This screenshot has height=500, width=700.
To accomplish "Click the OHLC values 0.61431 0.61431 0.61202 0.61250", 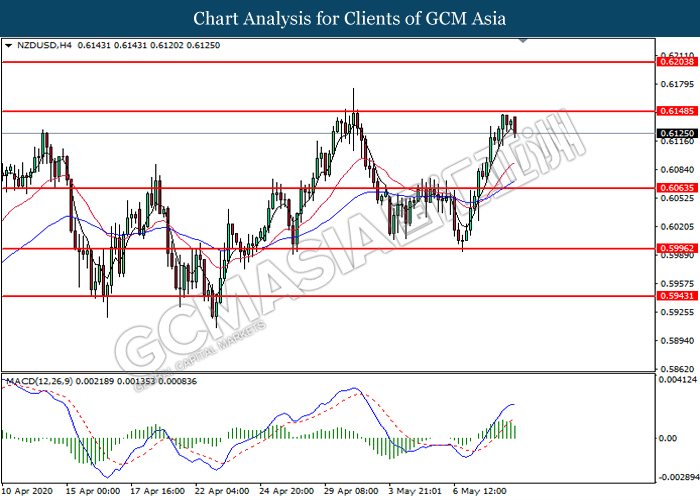I will 149,45.
